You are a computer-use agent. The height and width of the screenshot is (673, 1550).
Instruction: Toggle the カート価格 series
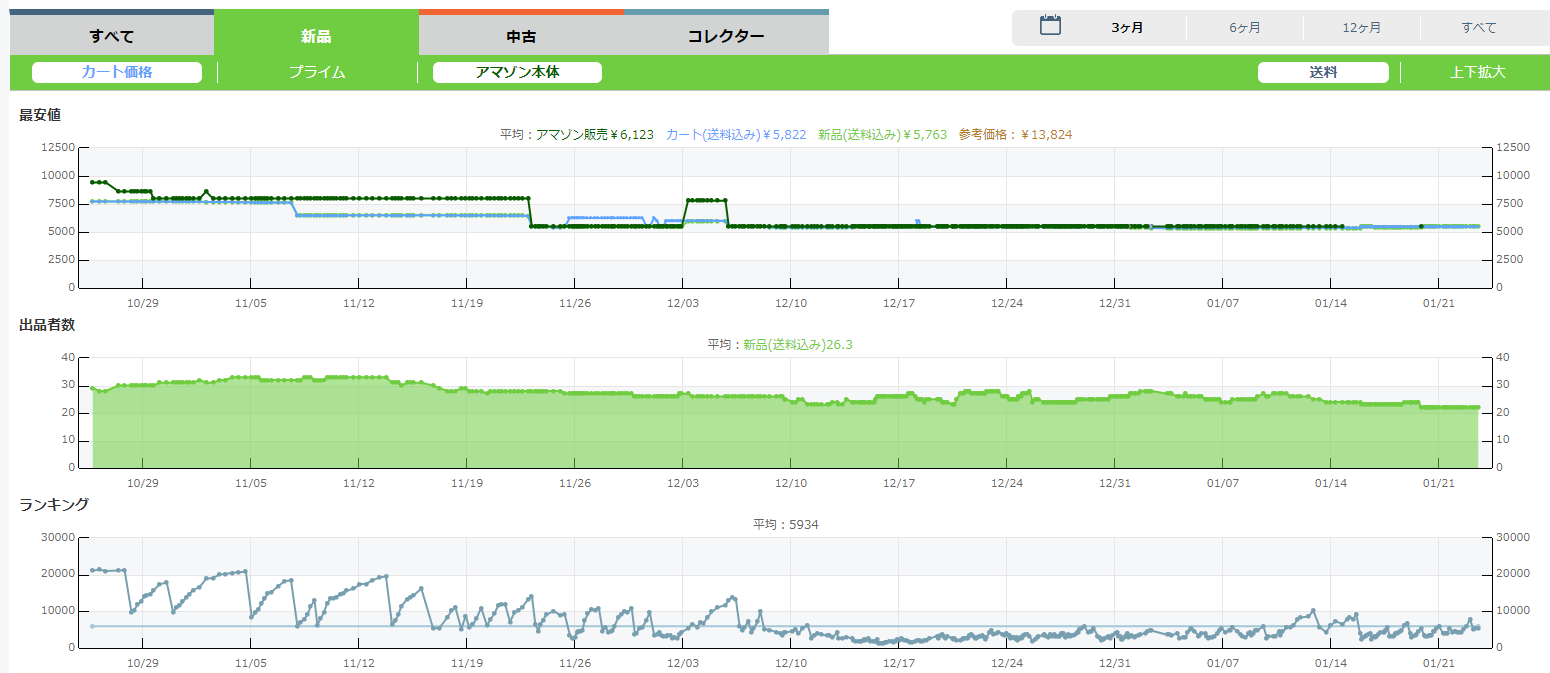[x=117, y=72]
